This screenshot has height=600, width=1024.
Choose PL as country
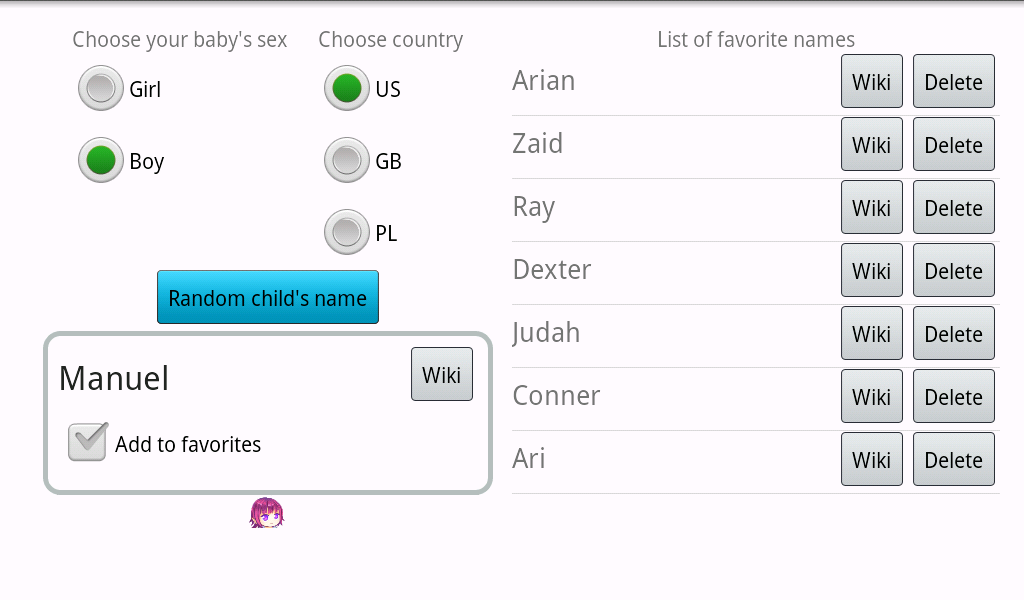[x=347, y=233]
